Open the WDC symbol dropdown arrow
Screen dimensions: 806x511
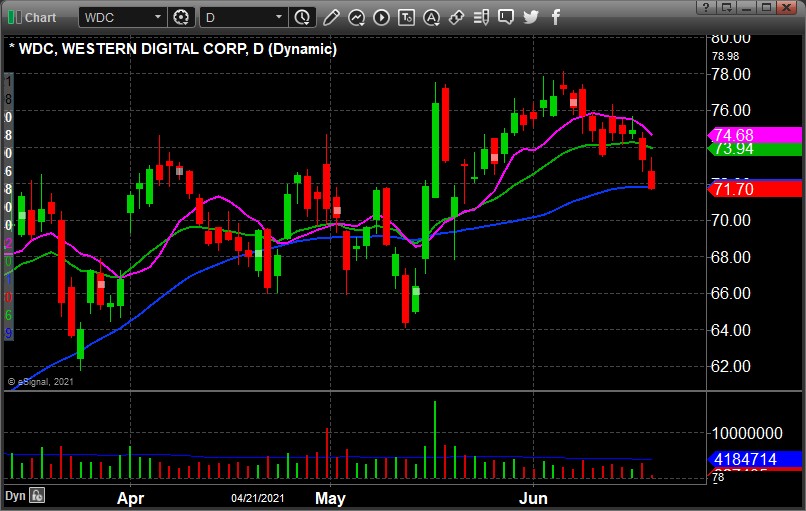[x=158, y=17]
